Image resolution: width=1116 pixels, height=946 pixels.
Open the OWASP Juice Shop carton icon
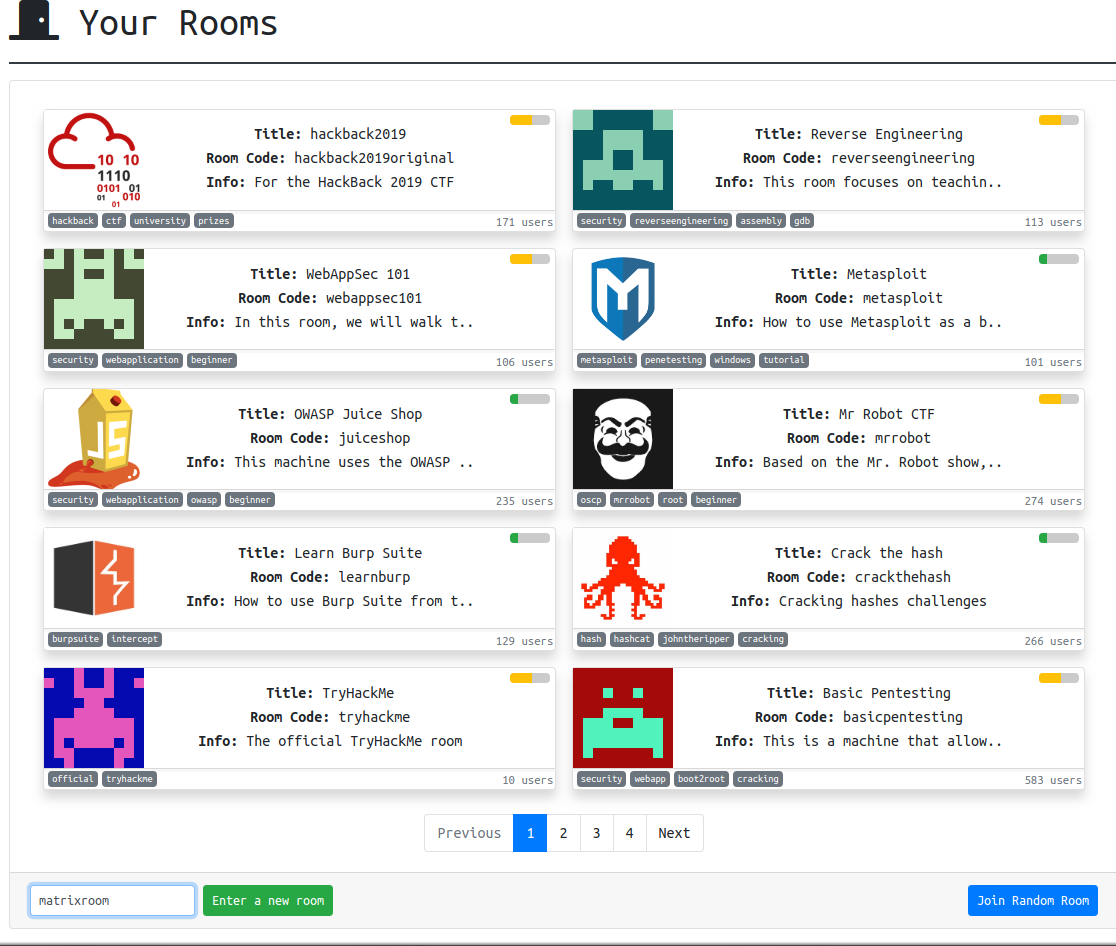click(x=94, y=438)
